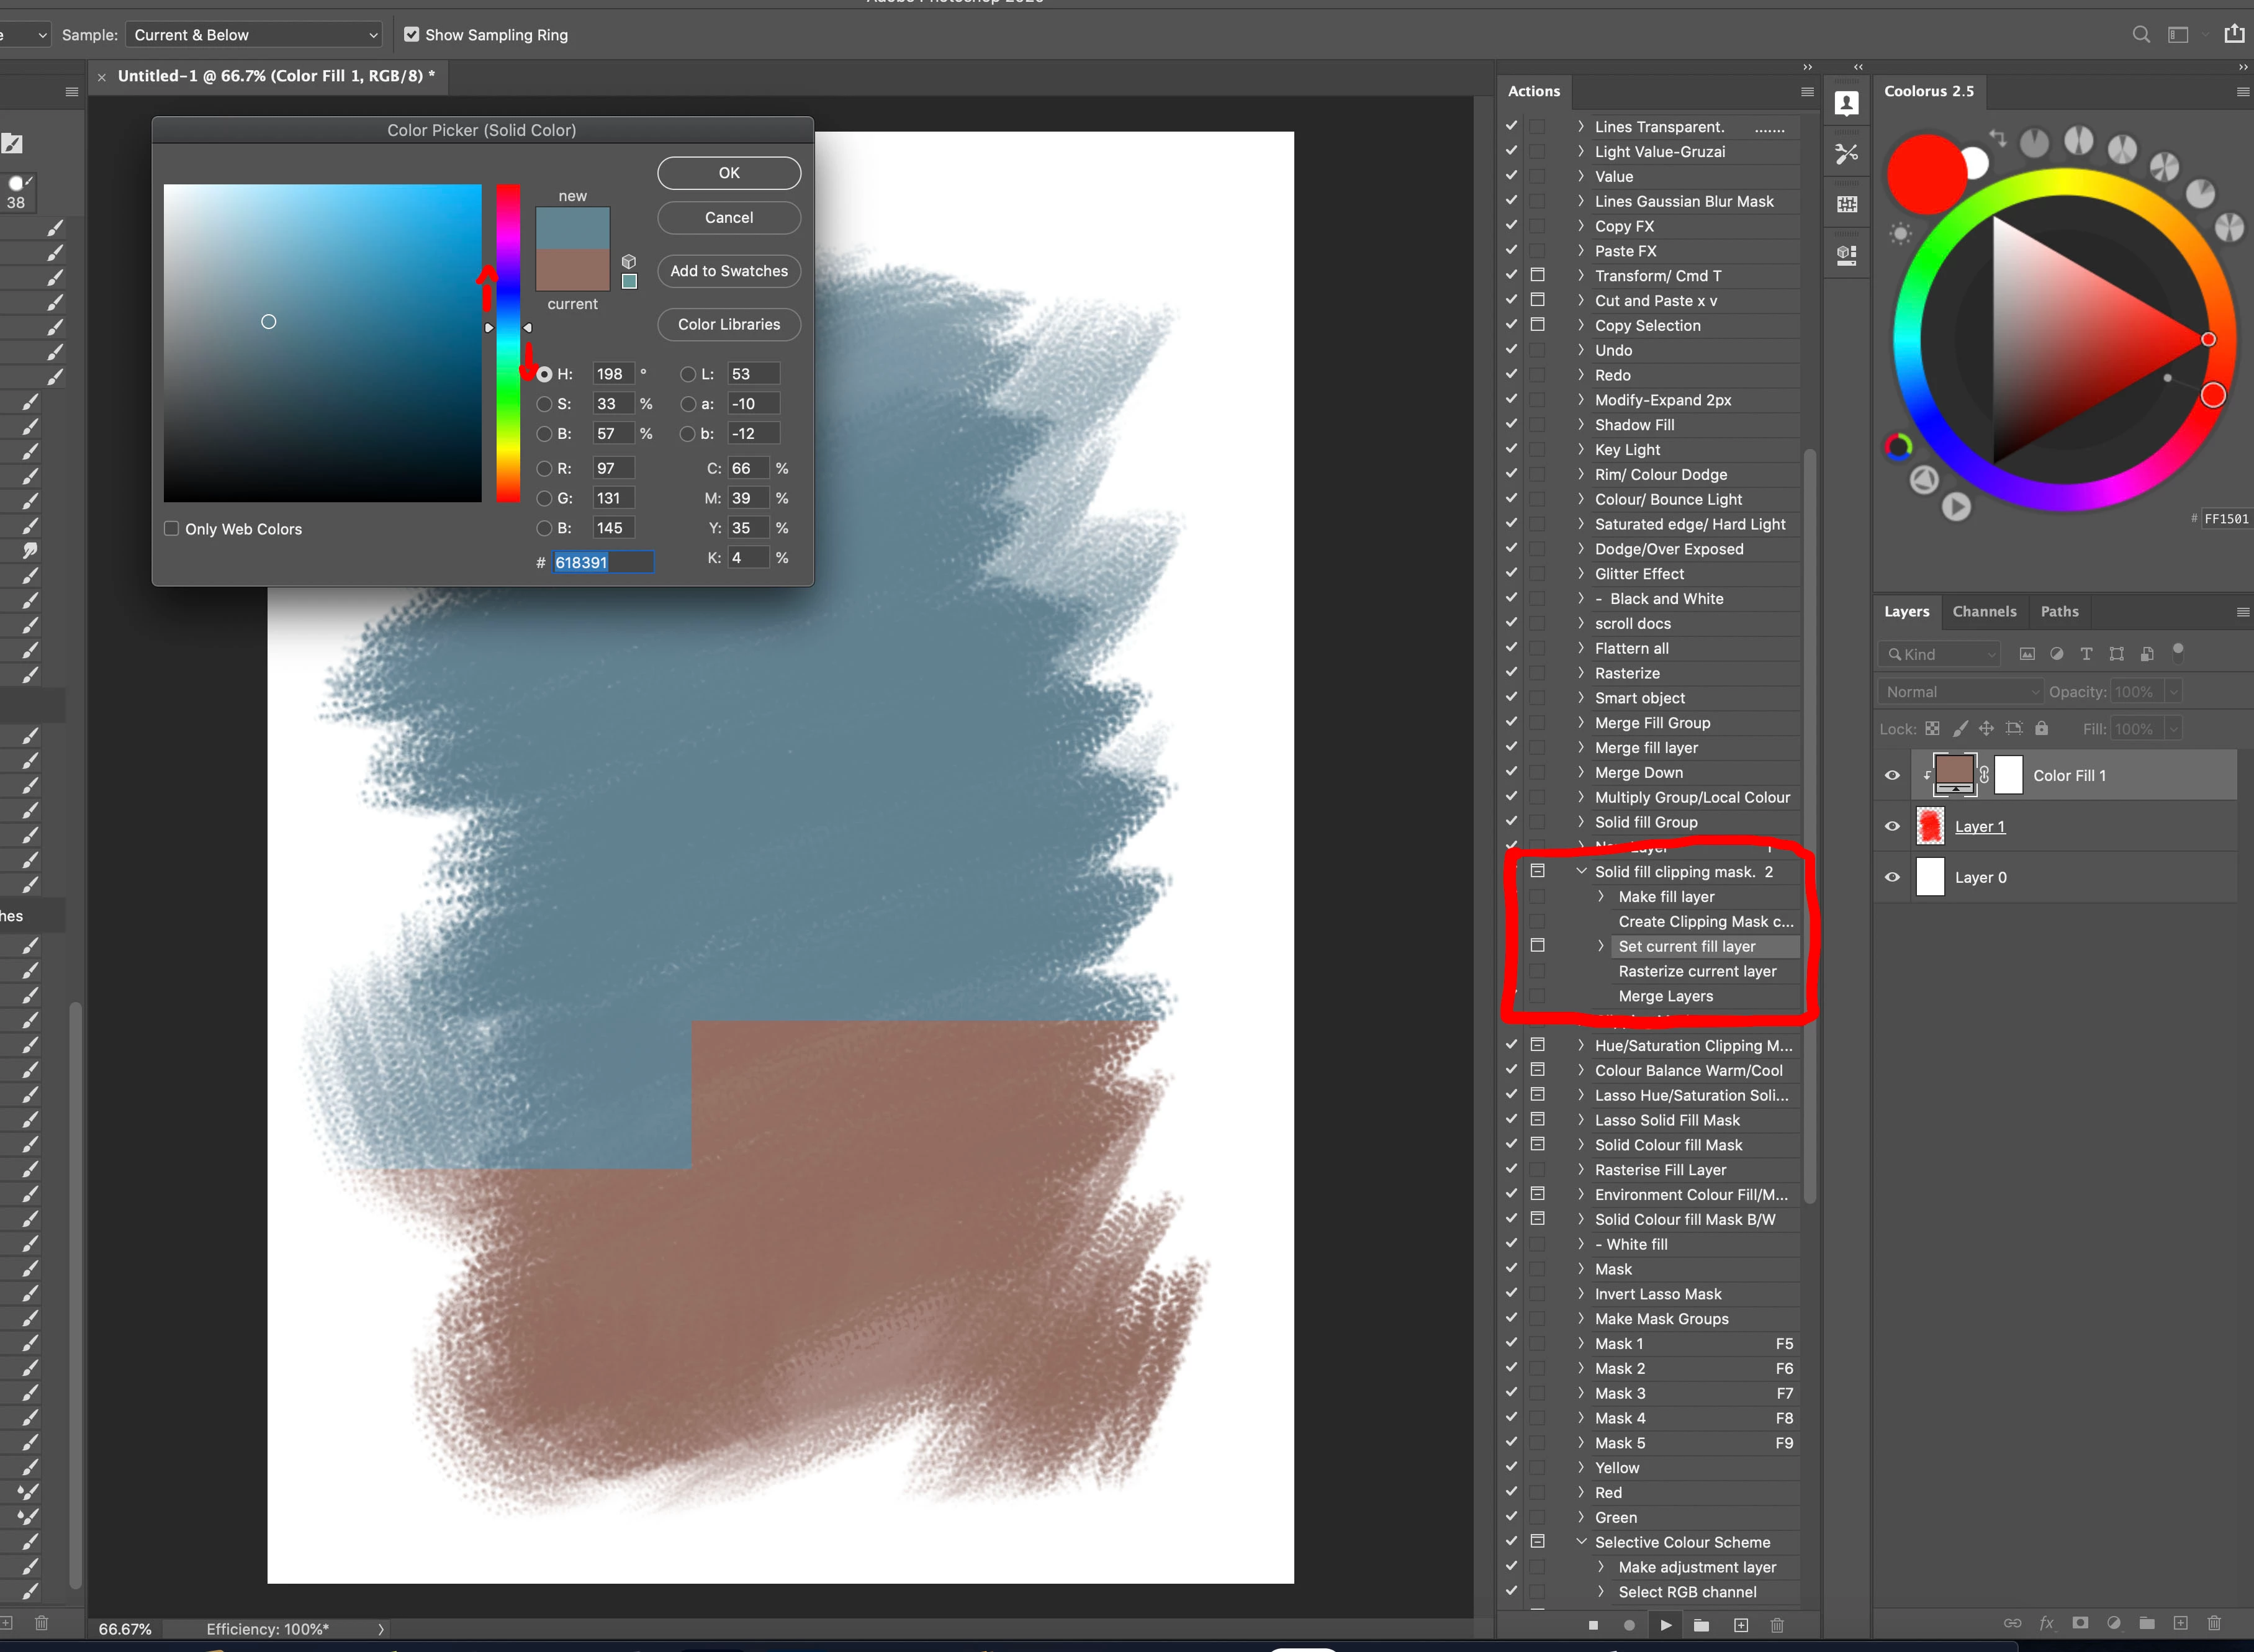Click Add layer mask icon in Layers panel
This screenshot has width=2254, height=1652.
click(x=2080, y=1623)
